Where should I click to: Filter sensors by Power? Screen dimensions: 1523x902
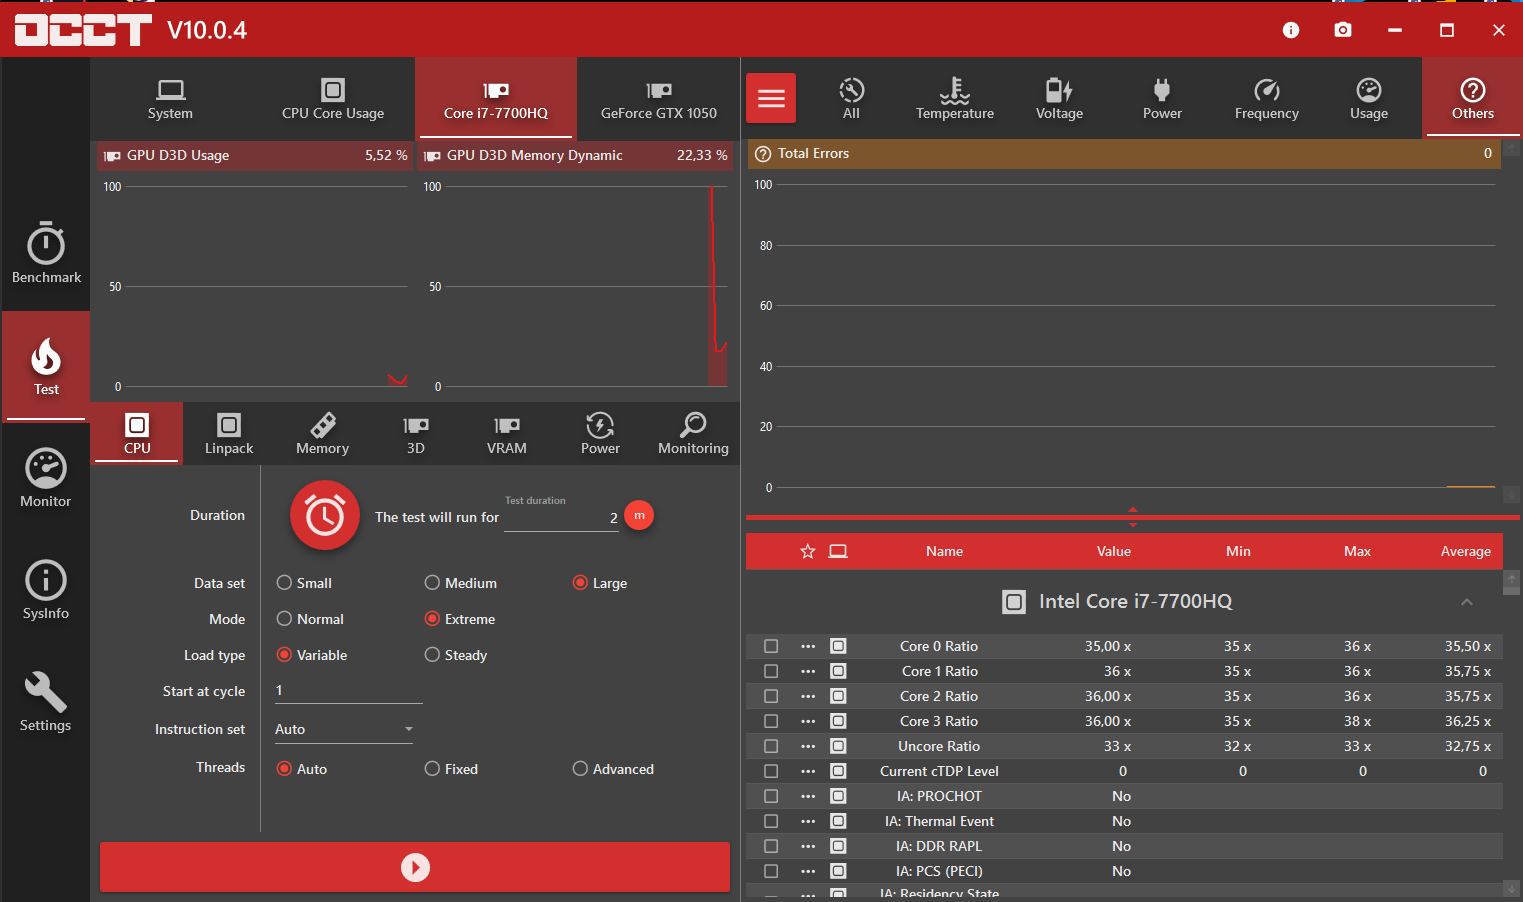(x=1162, y=98)
